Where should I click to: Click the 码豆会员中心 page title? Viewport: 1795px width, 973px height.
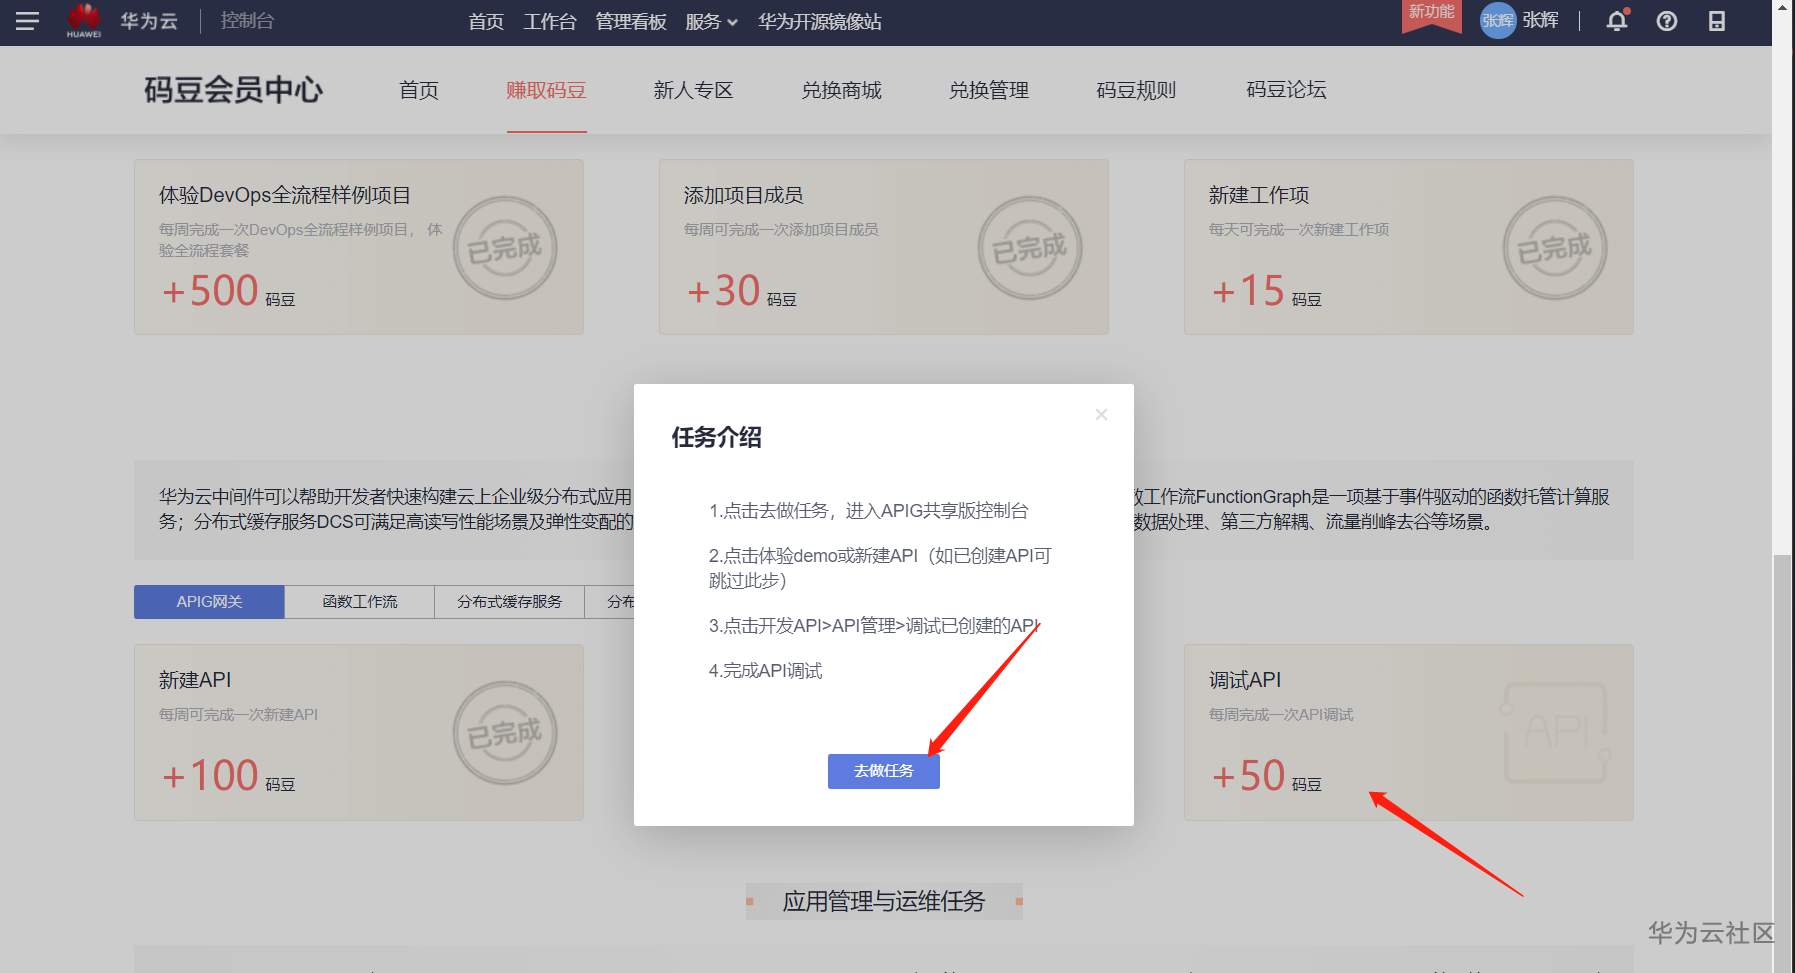point(234,90)
